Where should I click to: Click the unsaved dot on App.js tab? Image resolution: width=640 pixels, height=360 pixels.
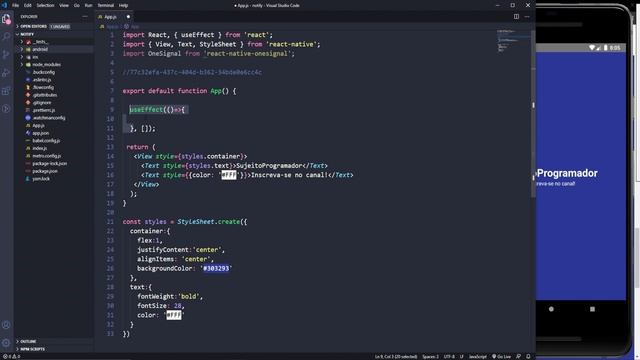click(128, 17)
